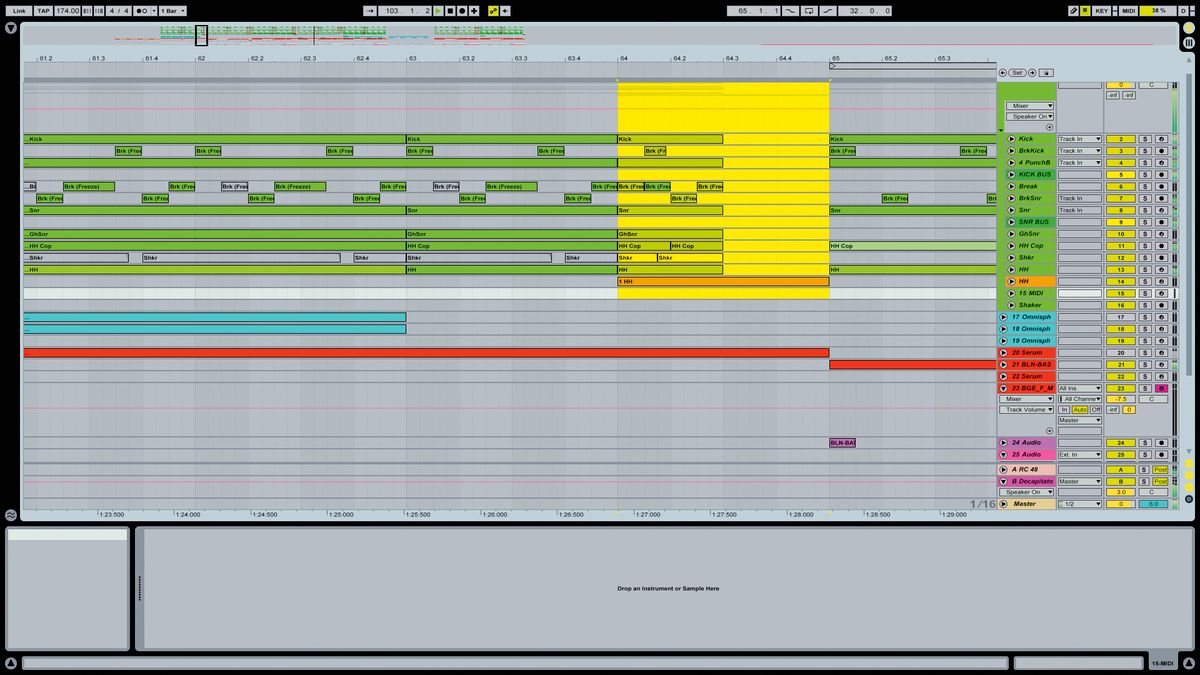1200x675 pixels.
Task: Click the arrangement Record button
Action: (x=462, y=10)
